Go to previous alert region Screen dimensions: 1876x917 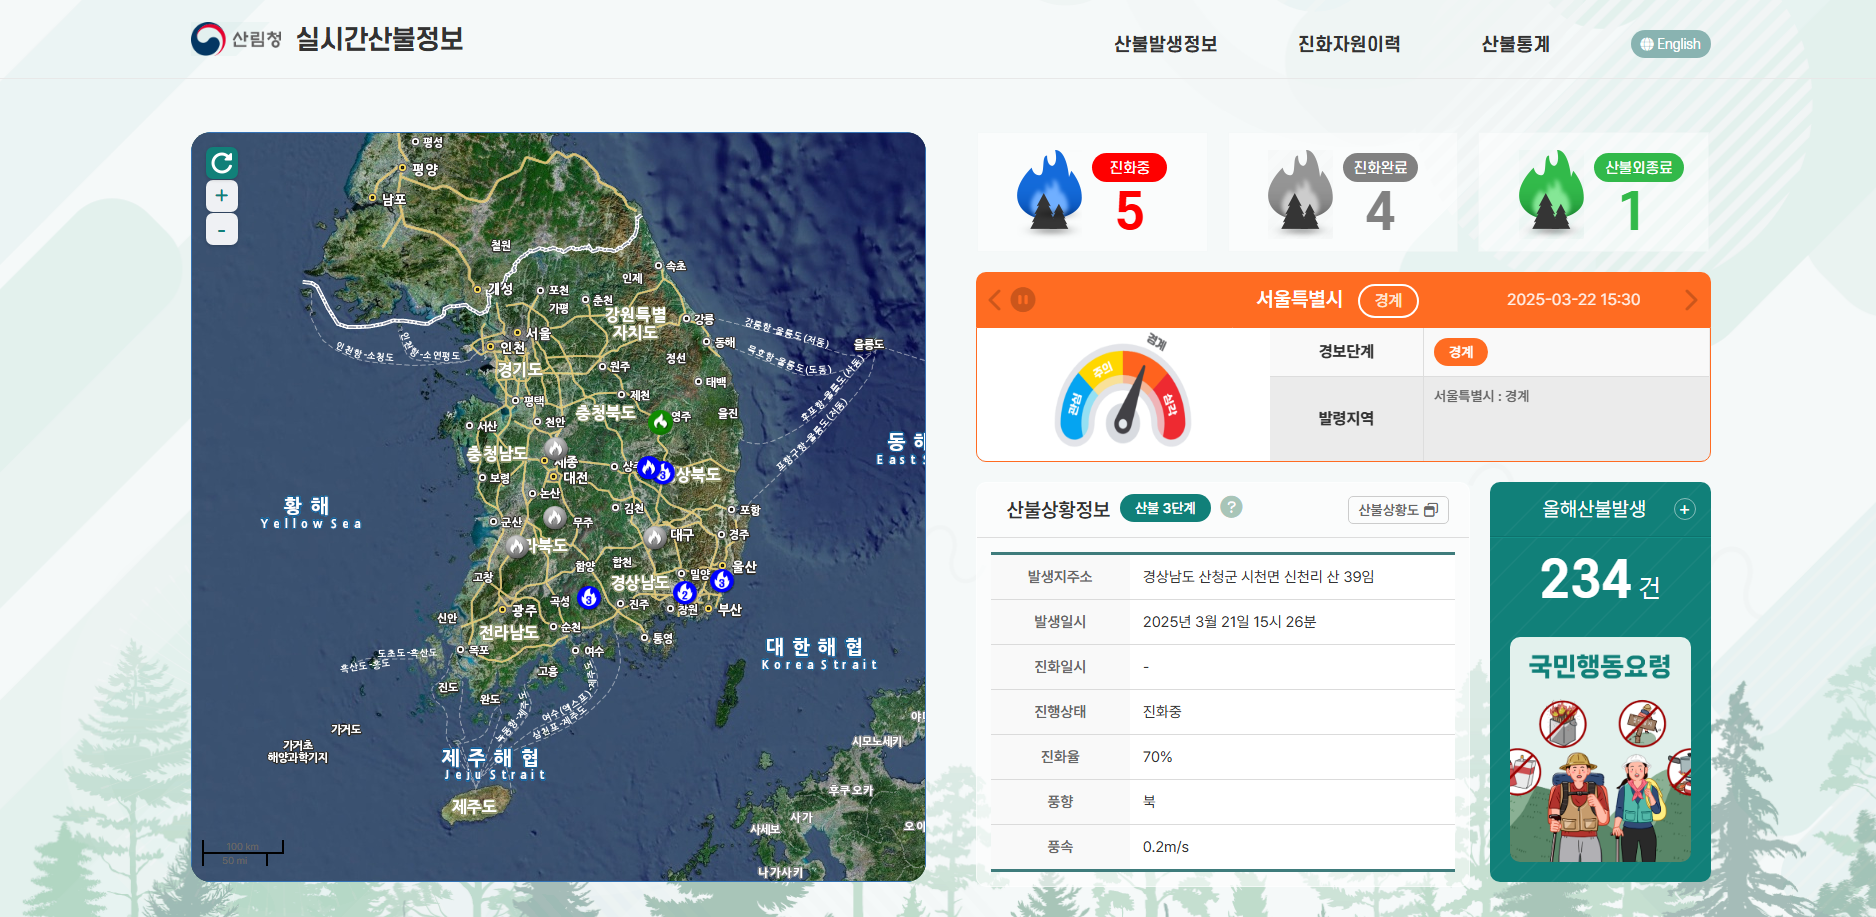click(994, 299)
